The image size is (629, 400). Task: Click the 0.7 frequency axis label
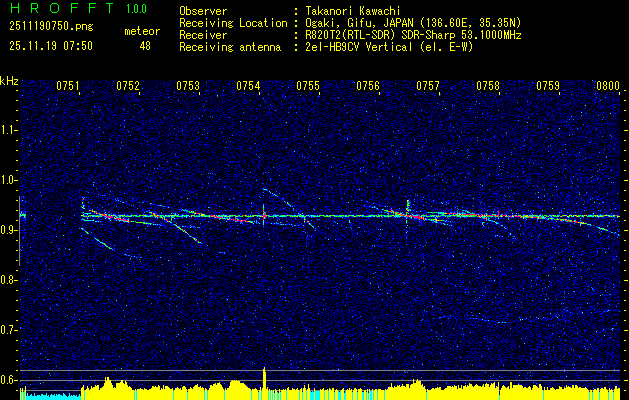9,330
